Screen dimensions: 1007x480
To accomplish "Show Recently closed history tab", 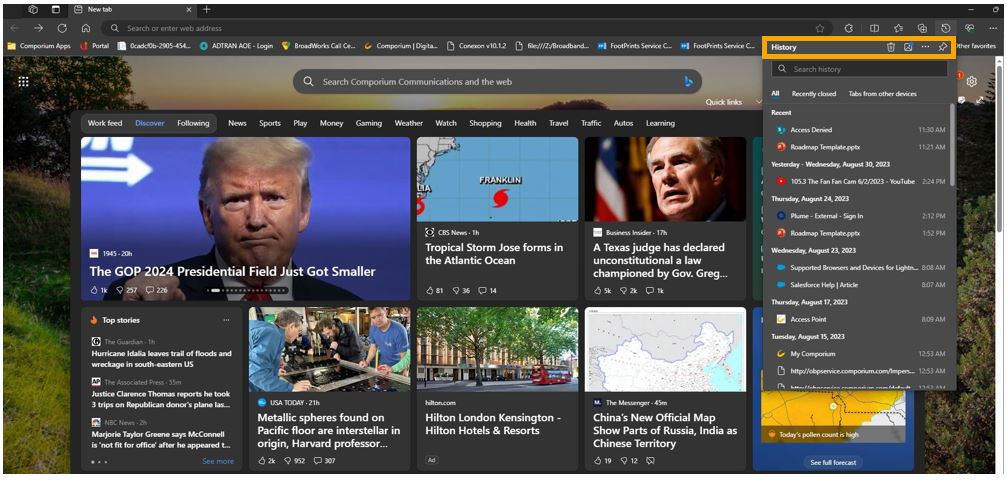I will tap(814, 94).
